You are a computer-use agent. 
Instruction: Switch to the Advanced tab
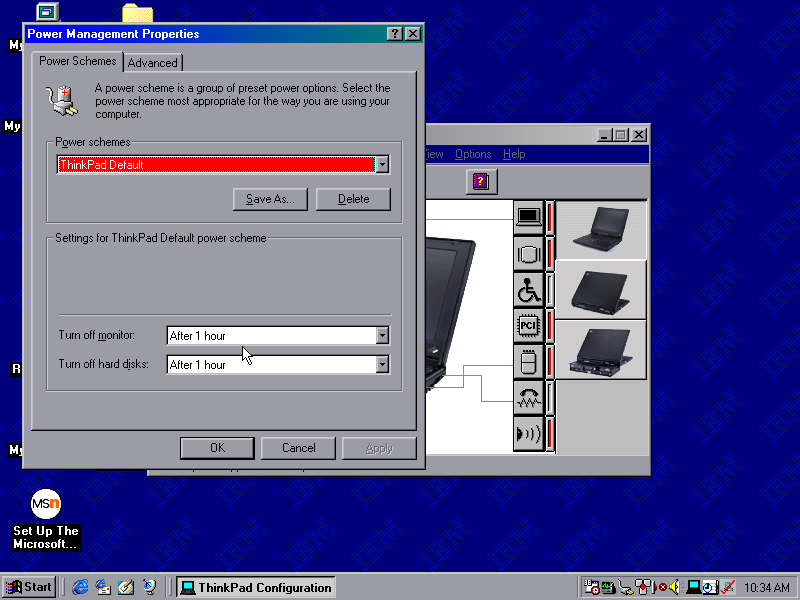(153, 62)
